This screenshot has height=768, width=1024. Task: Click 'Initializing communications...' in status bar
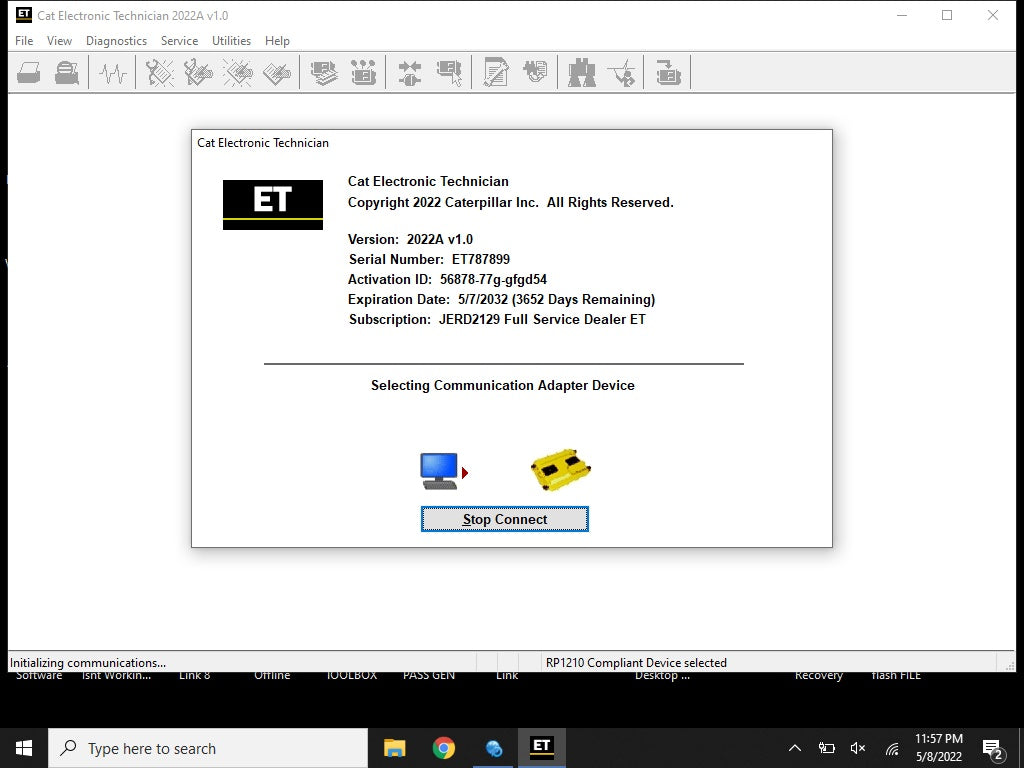point(88,663)
